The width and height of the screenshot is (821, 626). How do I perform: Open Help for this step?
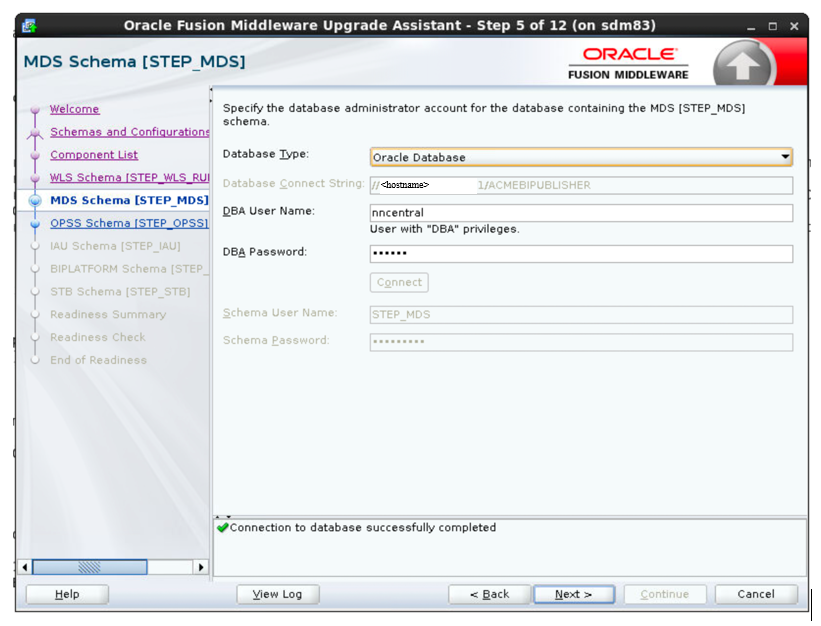pyautogui.click(x=67, y=594)
